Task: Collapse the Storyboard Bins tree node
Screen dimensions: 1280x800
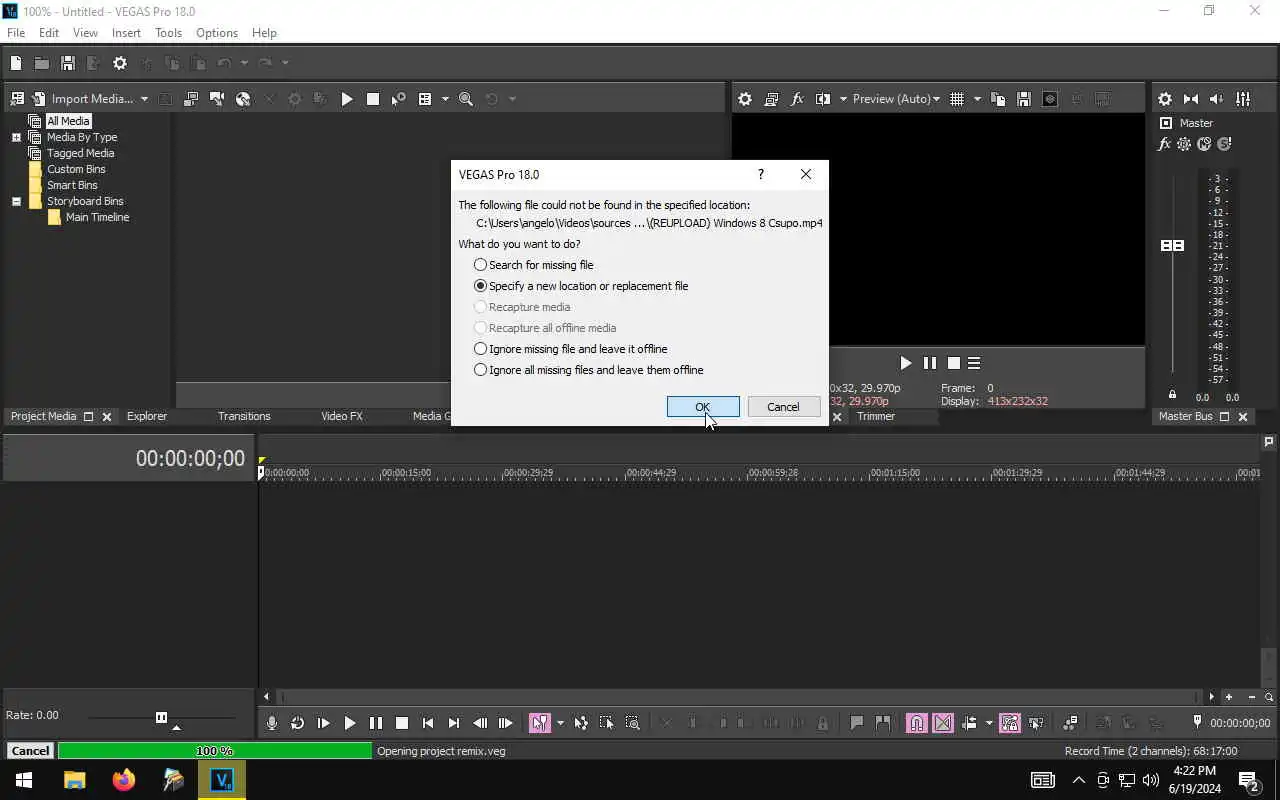Action: point(16,201)
